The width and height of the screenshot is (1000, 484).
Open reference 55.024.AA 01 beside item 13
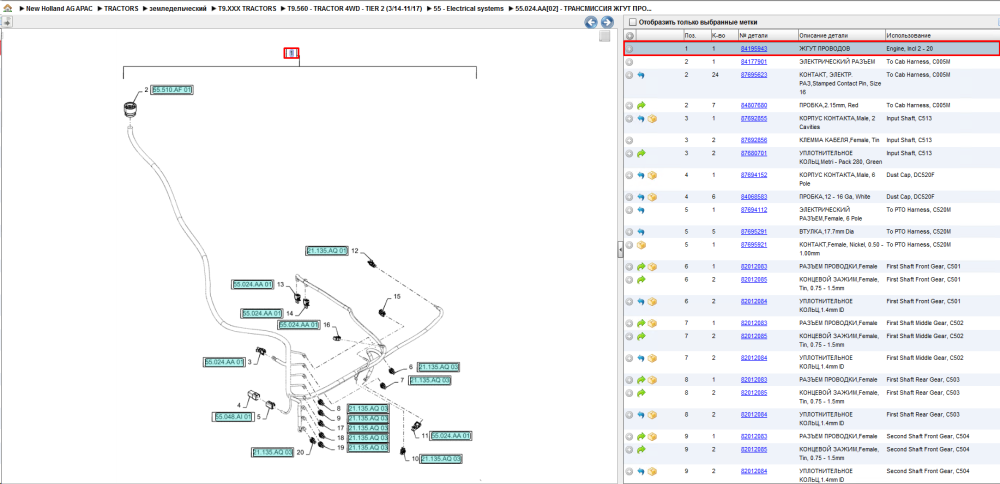253,284
